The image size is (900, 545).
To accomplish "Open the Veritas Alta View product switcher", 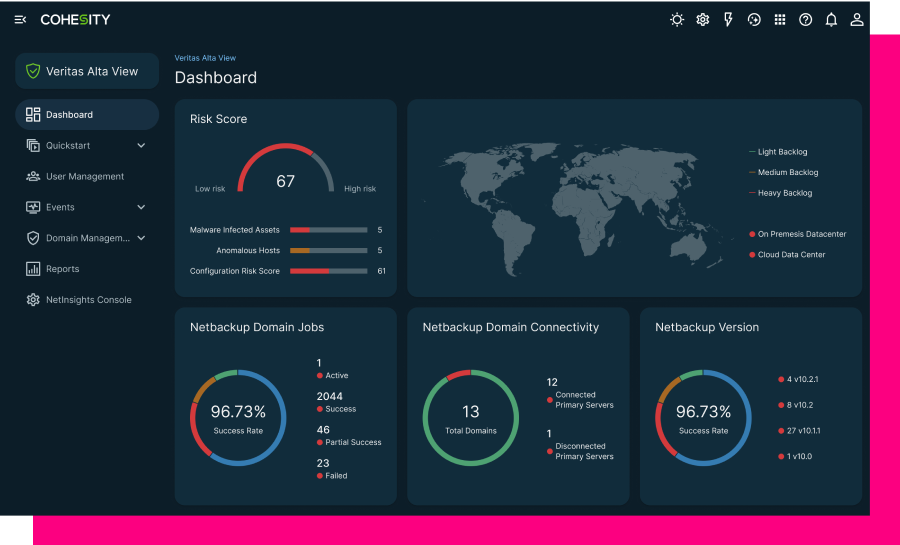I will pos(87,72).
